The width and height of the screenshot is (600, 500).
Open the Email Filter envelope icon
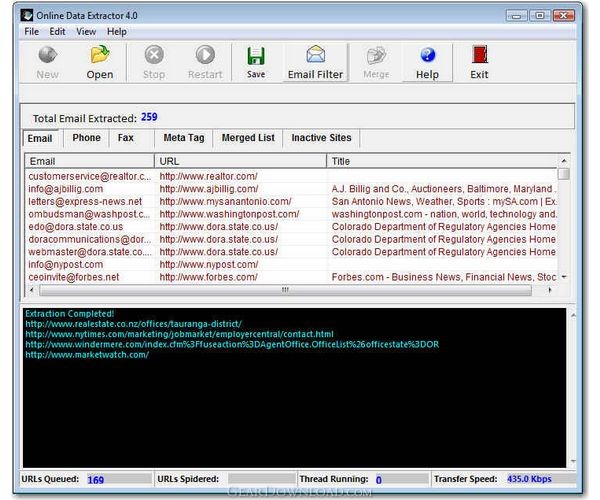coord(316,54)
